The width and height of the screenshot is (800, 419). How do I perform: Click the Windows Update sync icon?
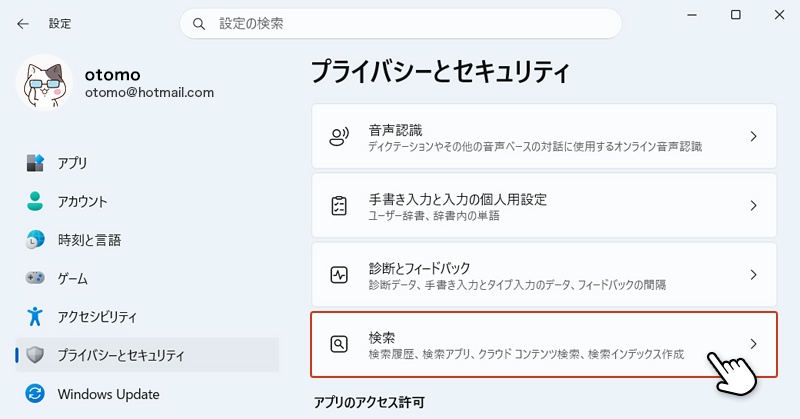35,393
